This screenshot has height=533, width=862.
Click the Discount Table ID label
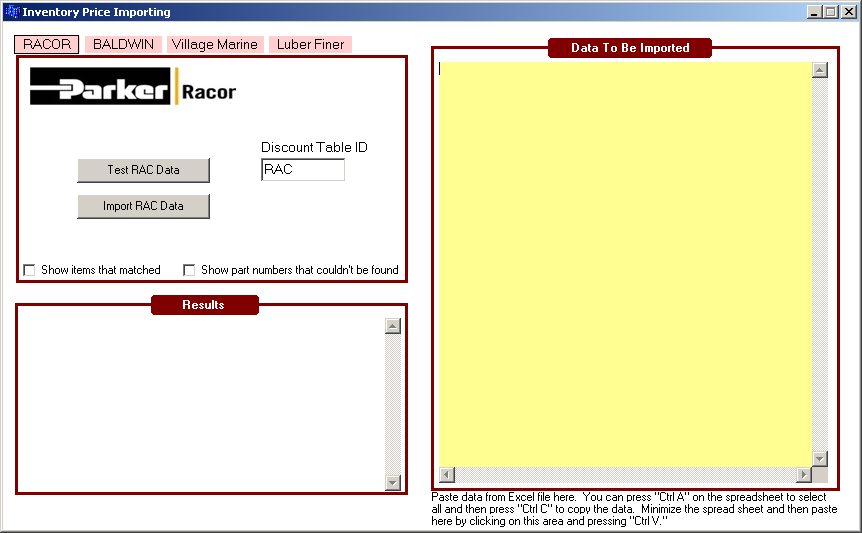pyautogui.click(x=314, y=147)
